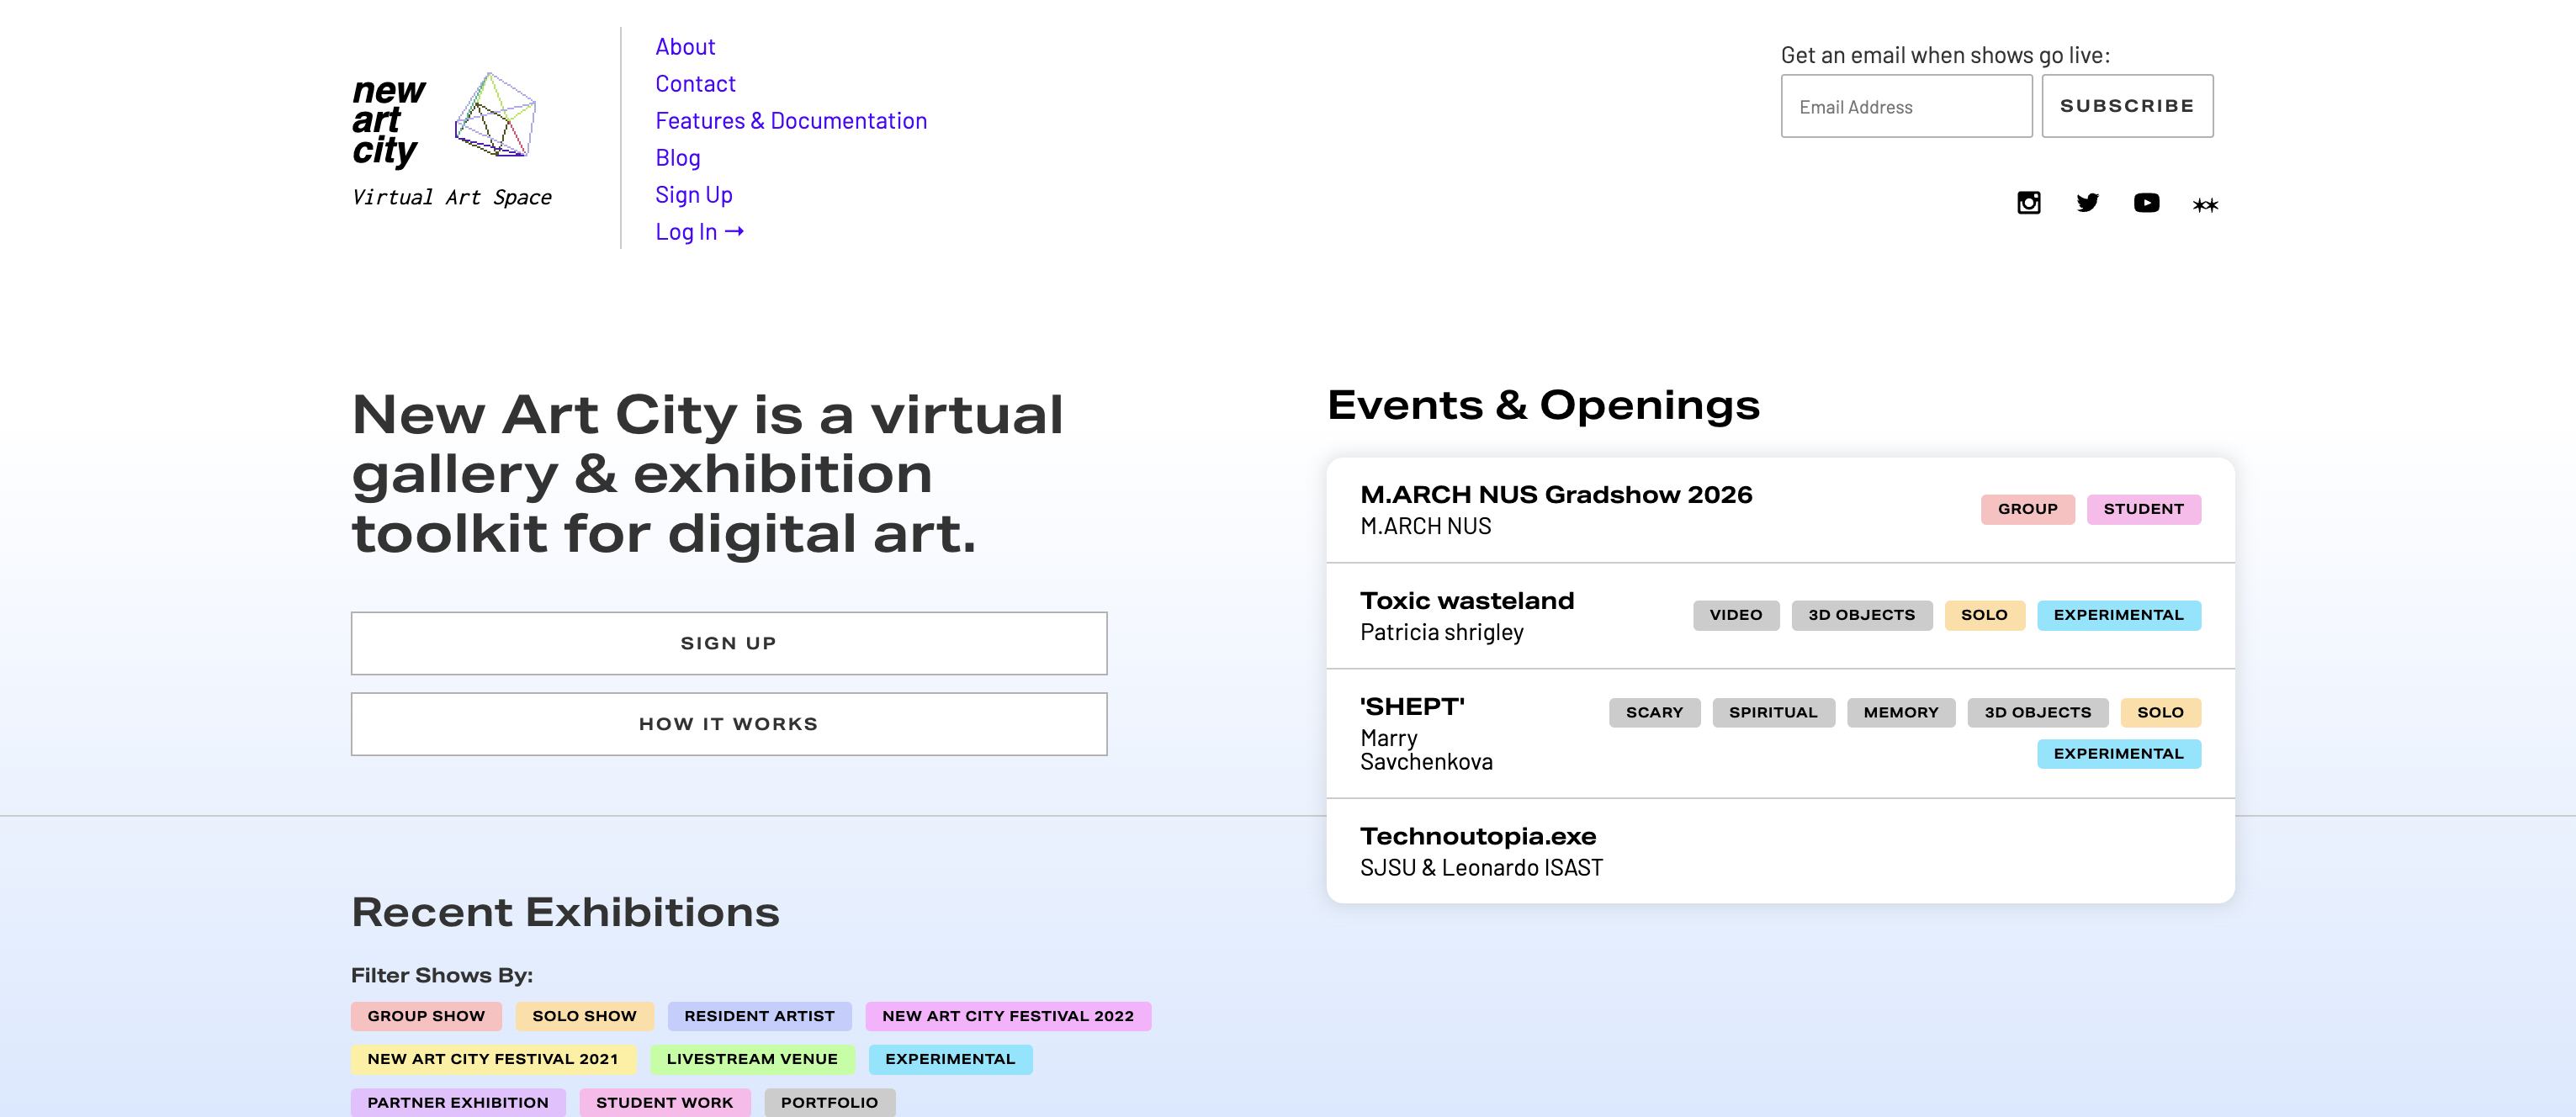Open the Instagram social icon
This screenshot has height=1117, width=2576.
(2028, 203)
